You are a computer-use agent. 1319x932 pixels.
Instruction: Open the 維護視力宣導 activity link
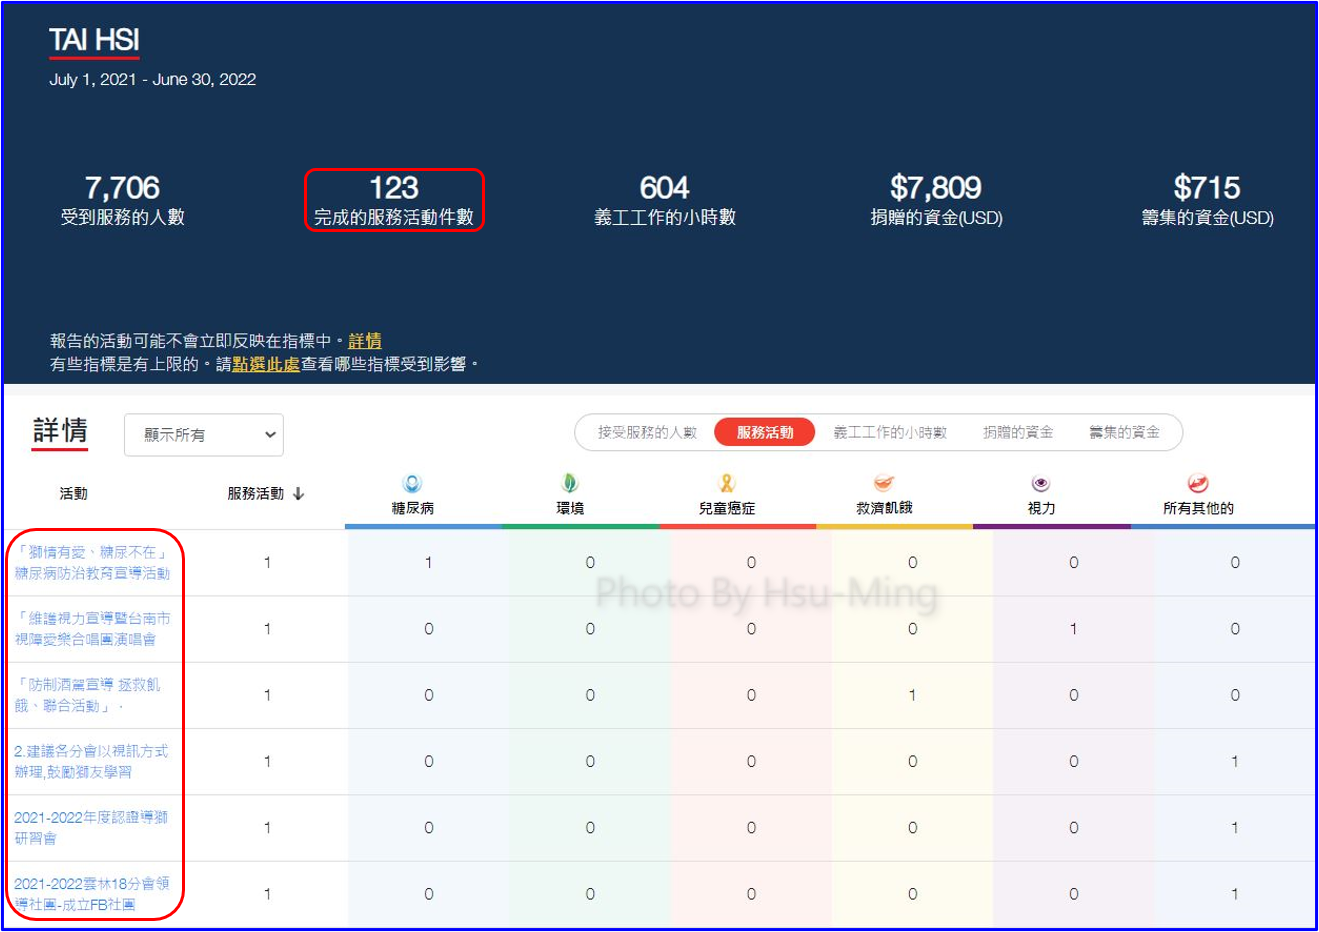(x=92, y=629)
